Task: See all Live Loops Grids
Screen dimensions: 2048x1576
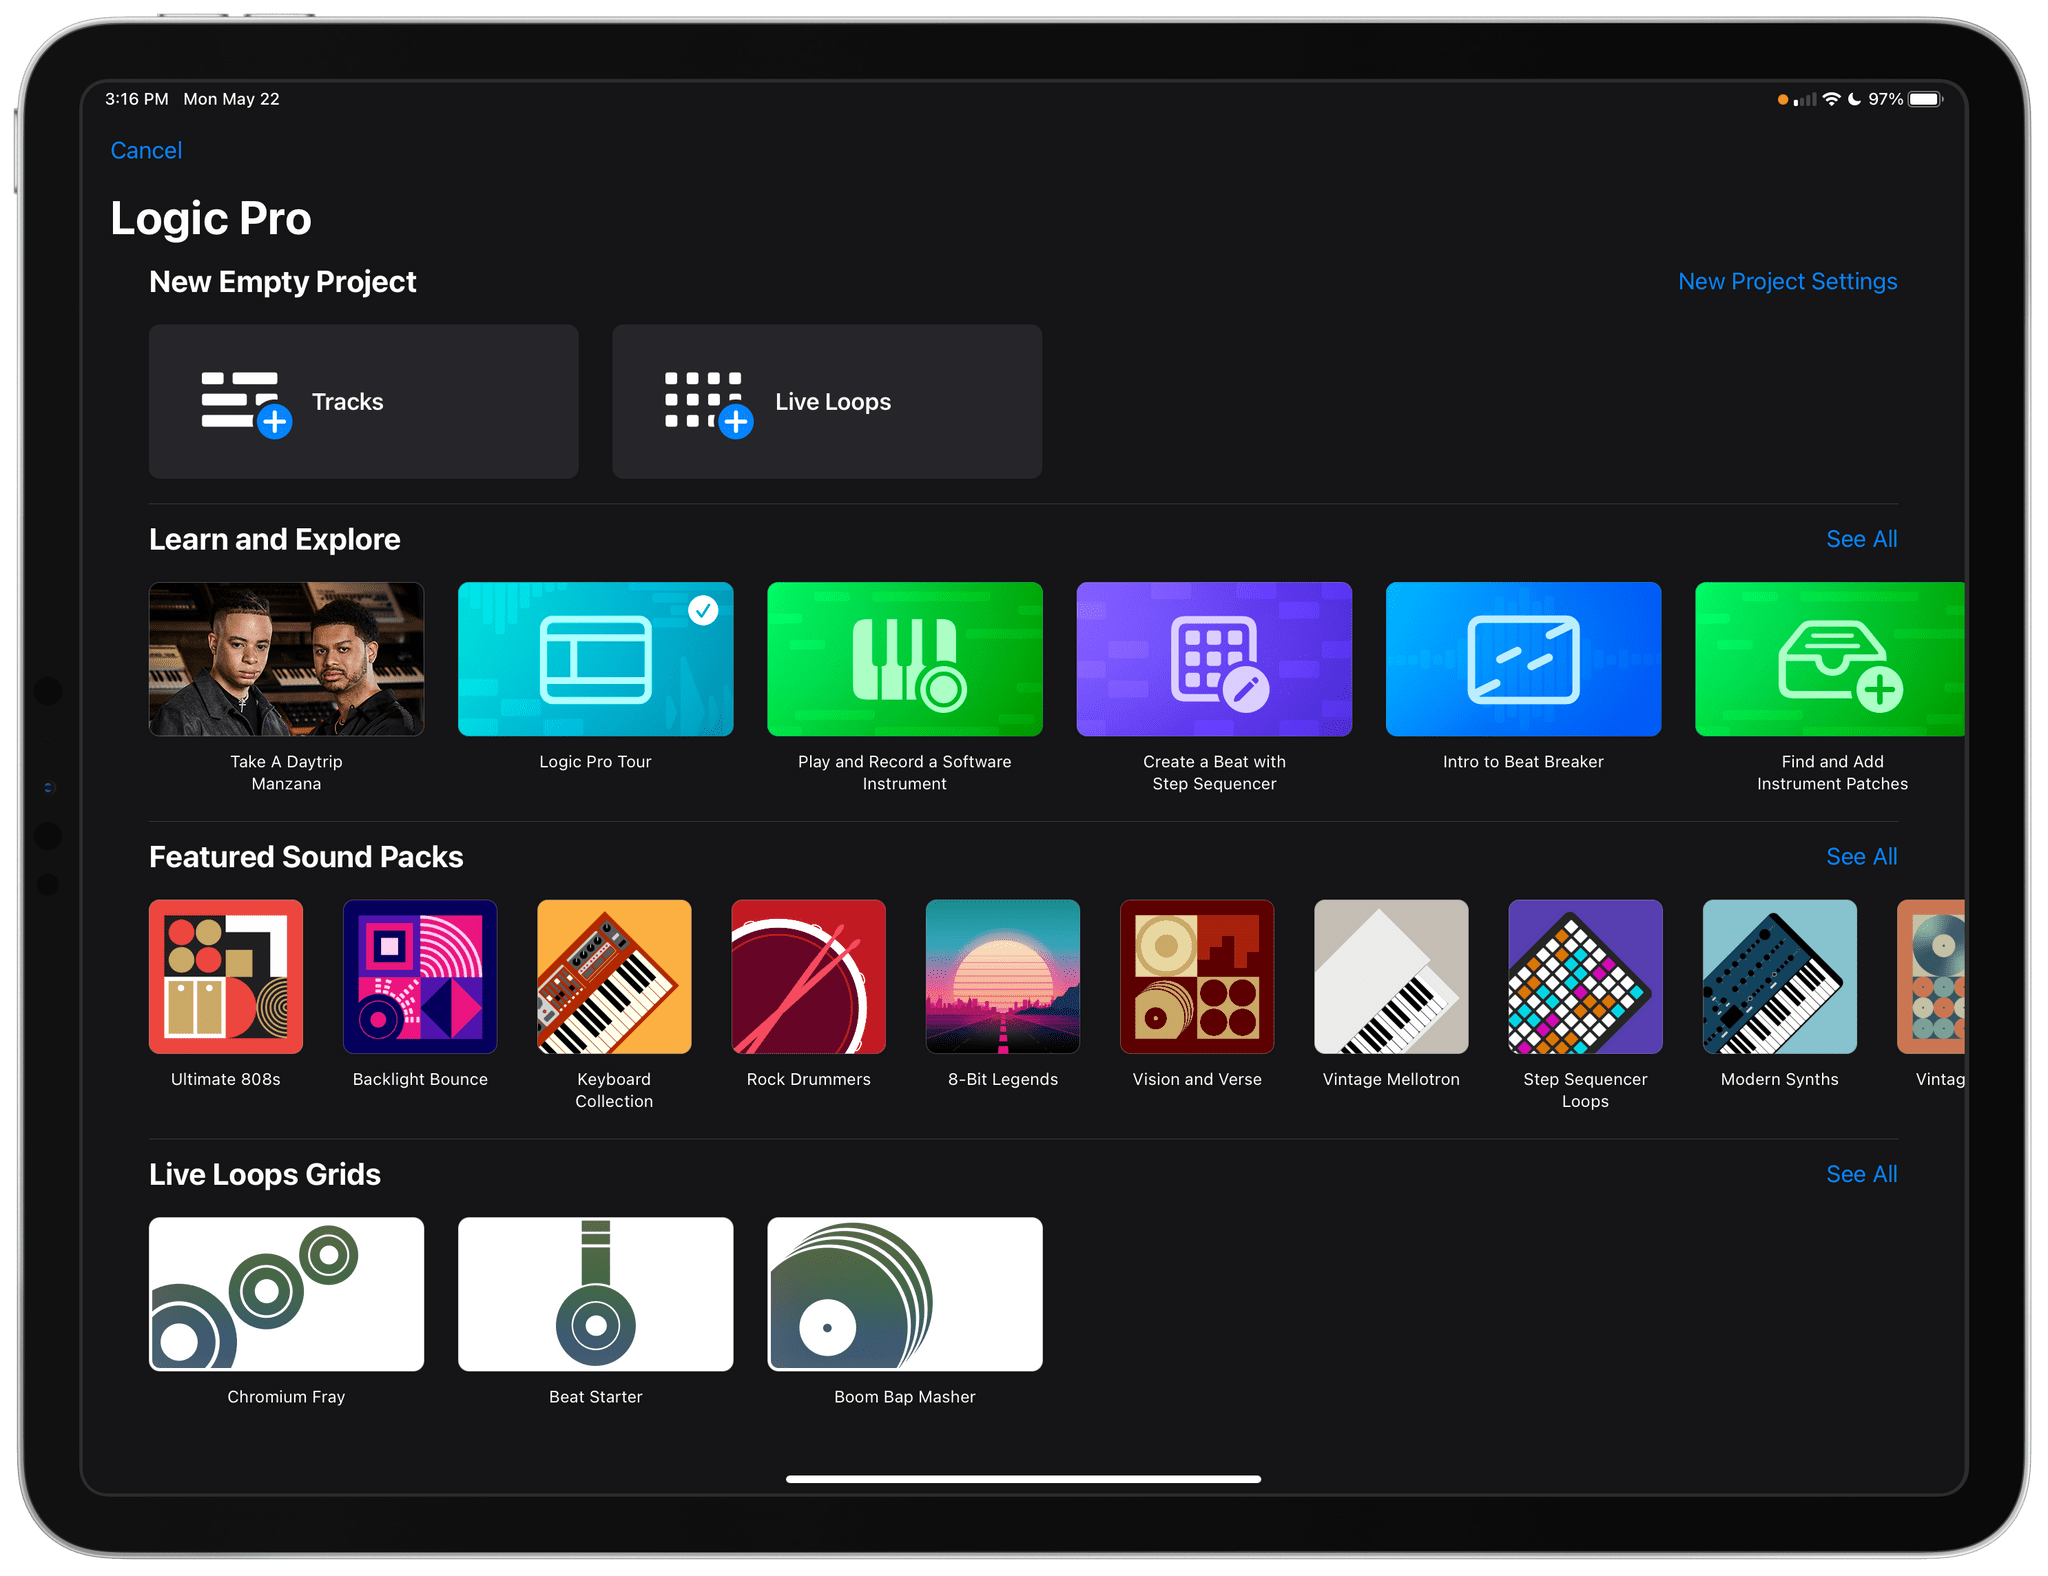Action: click(x=1861, y=1174)
